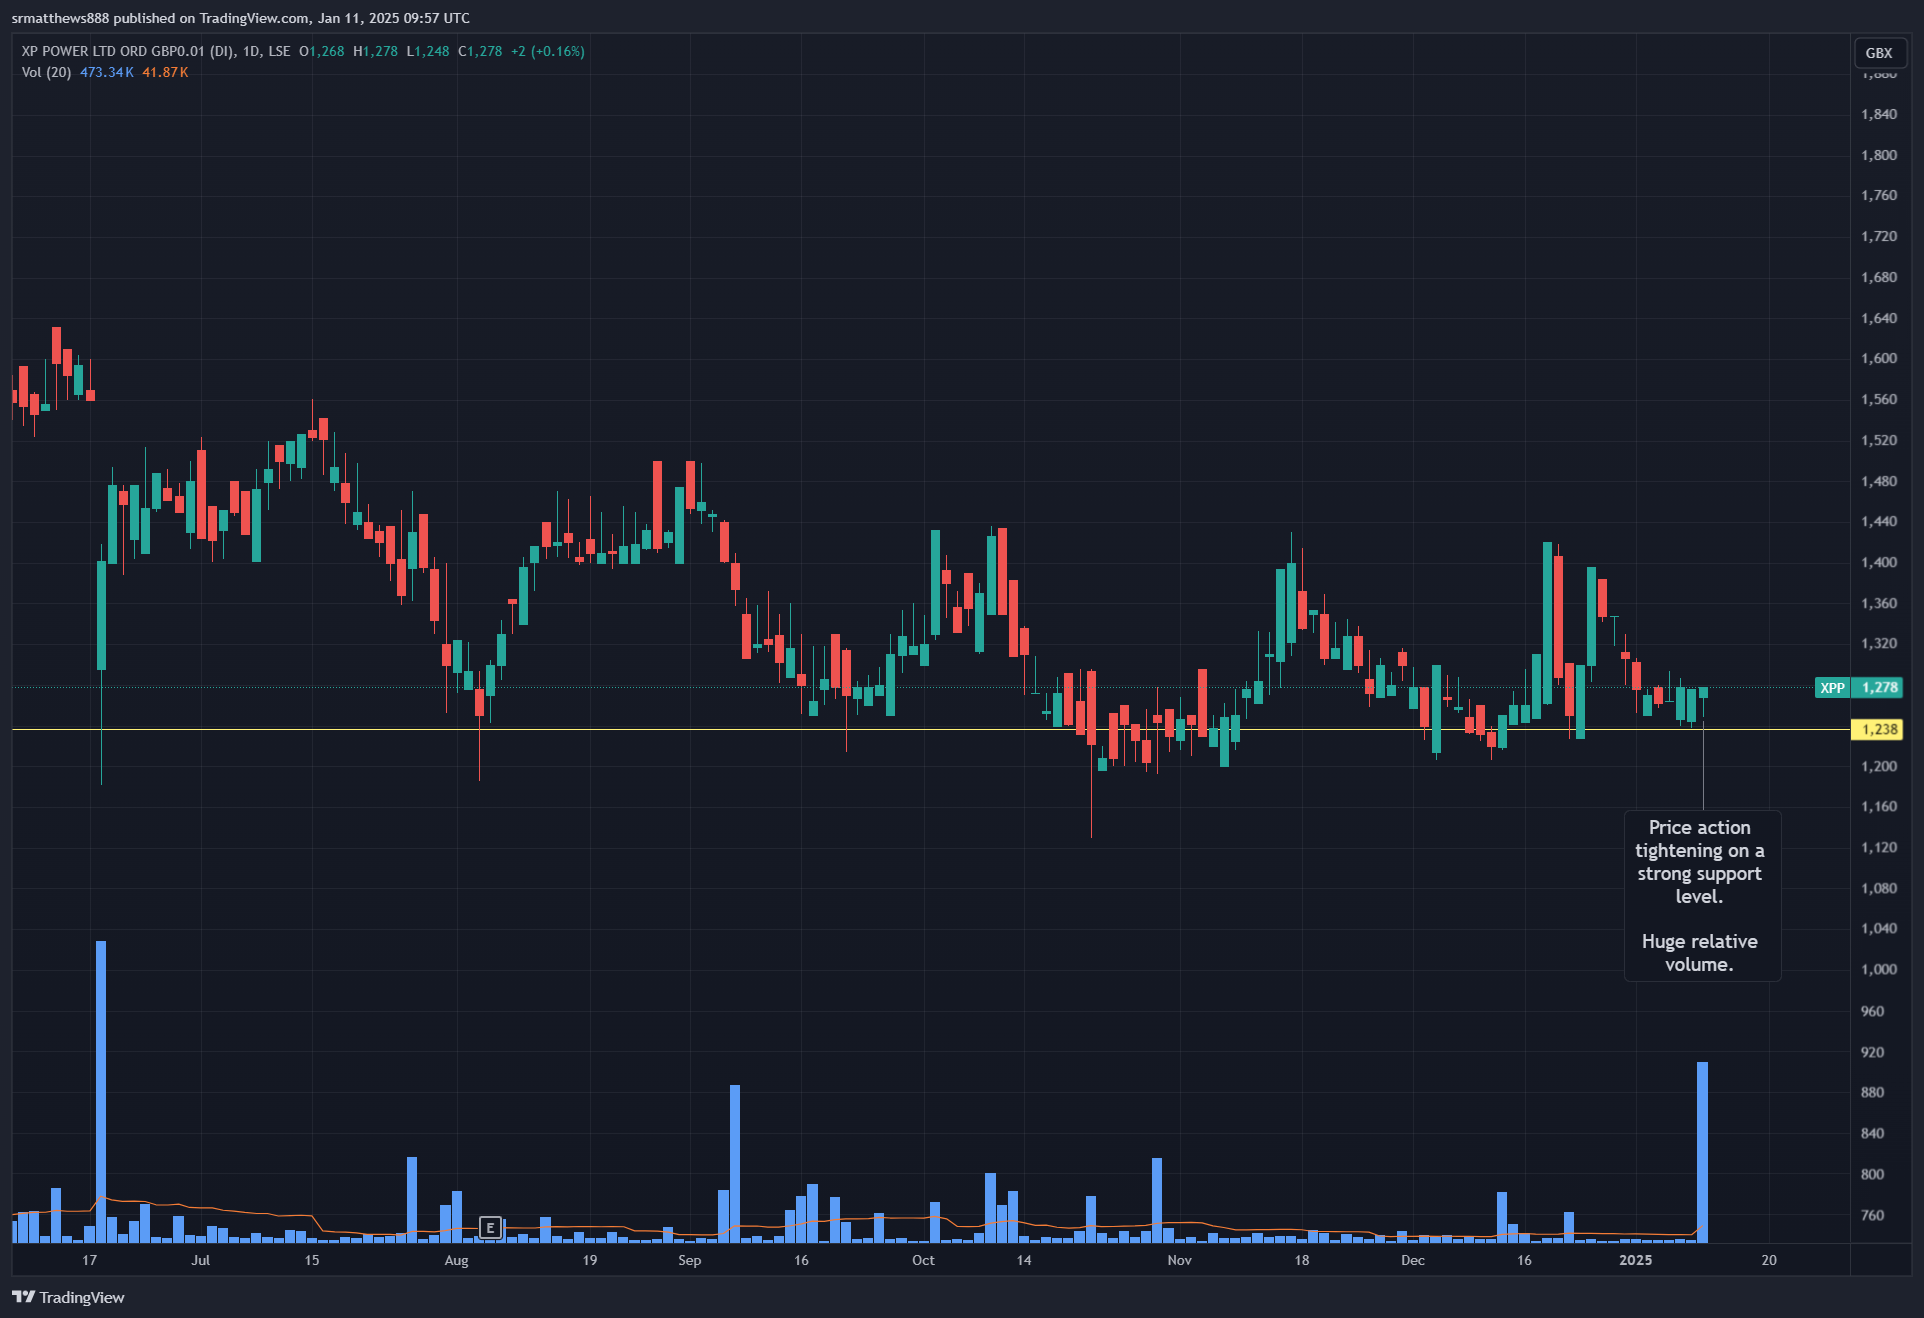Image resolution: width=1924 pixels, height=1318 pixels.
Task: Click the 1,000 price axis label
Action: (1879, 969)
